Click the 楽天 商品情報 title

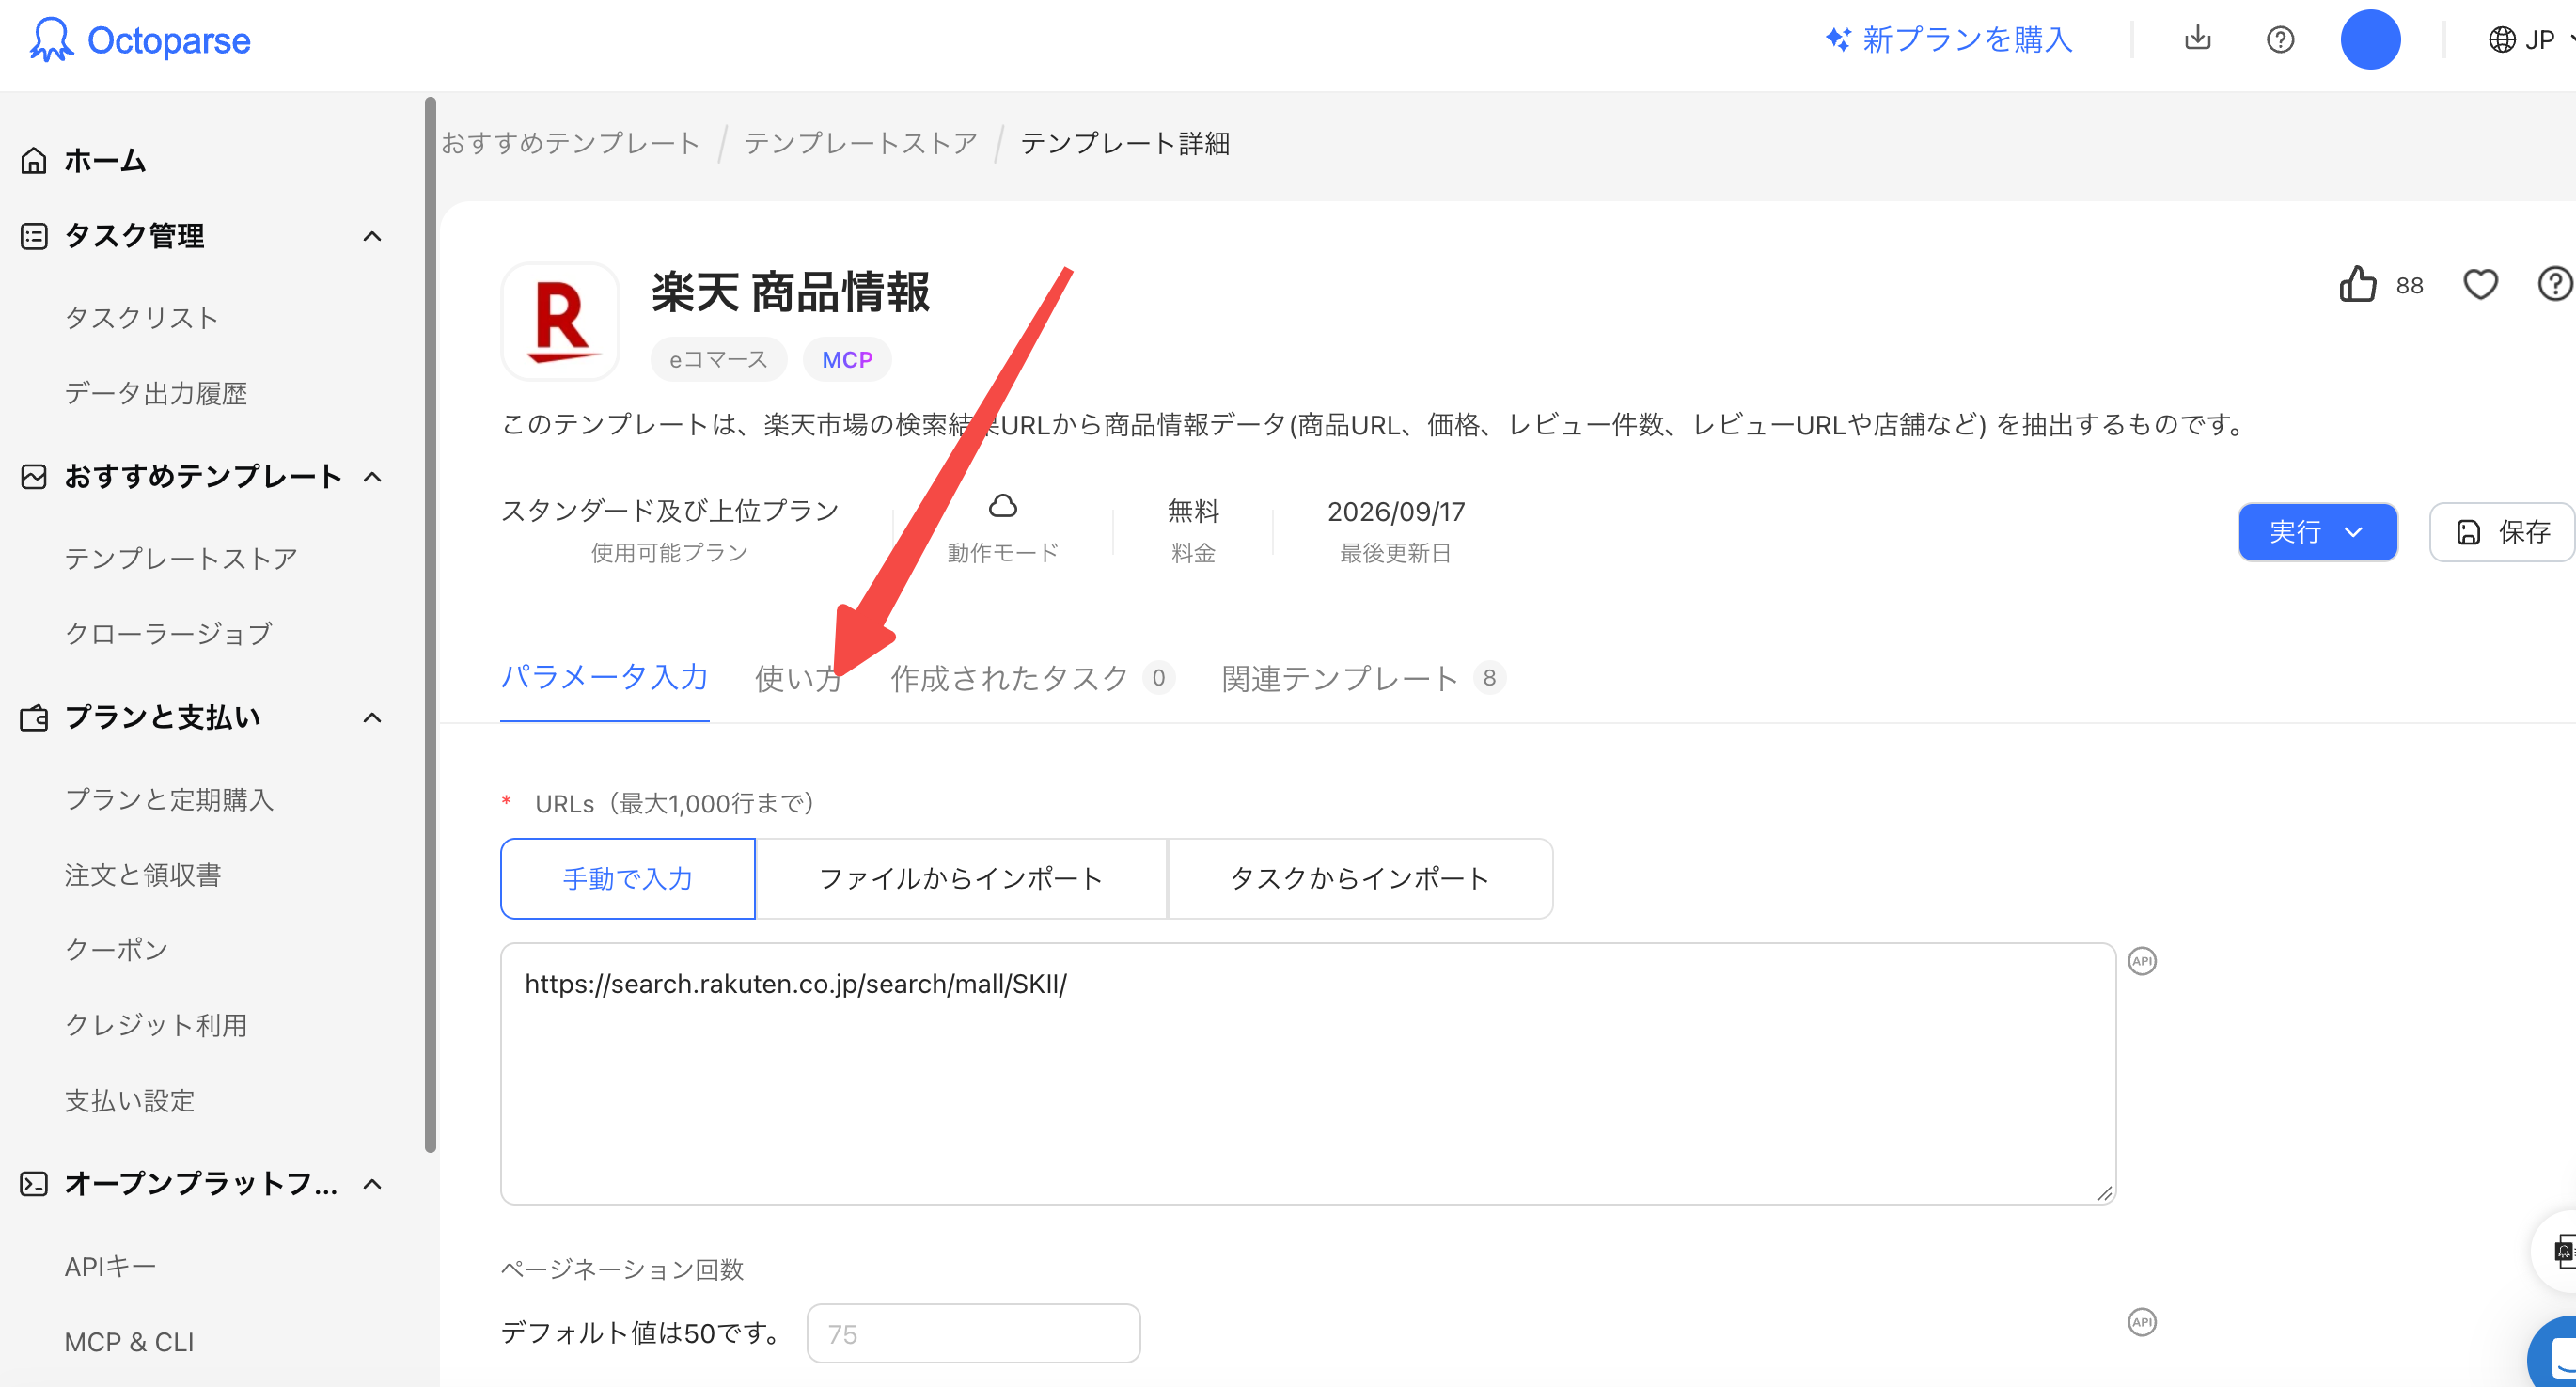(791, 292)
